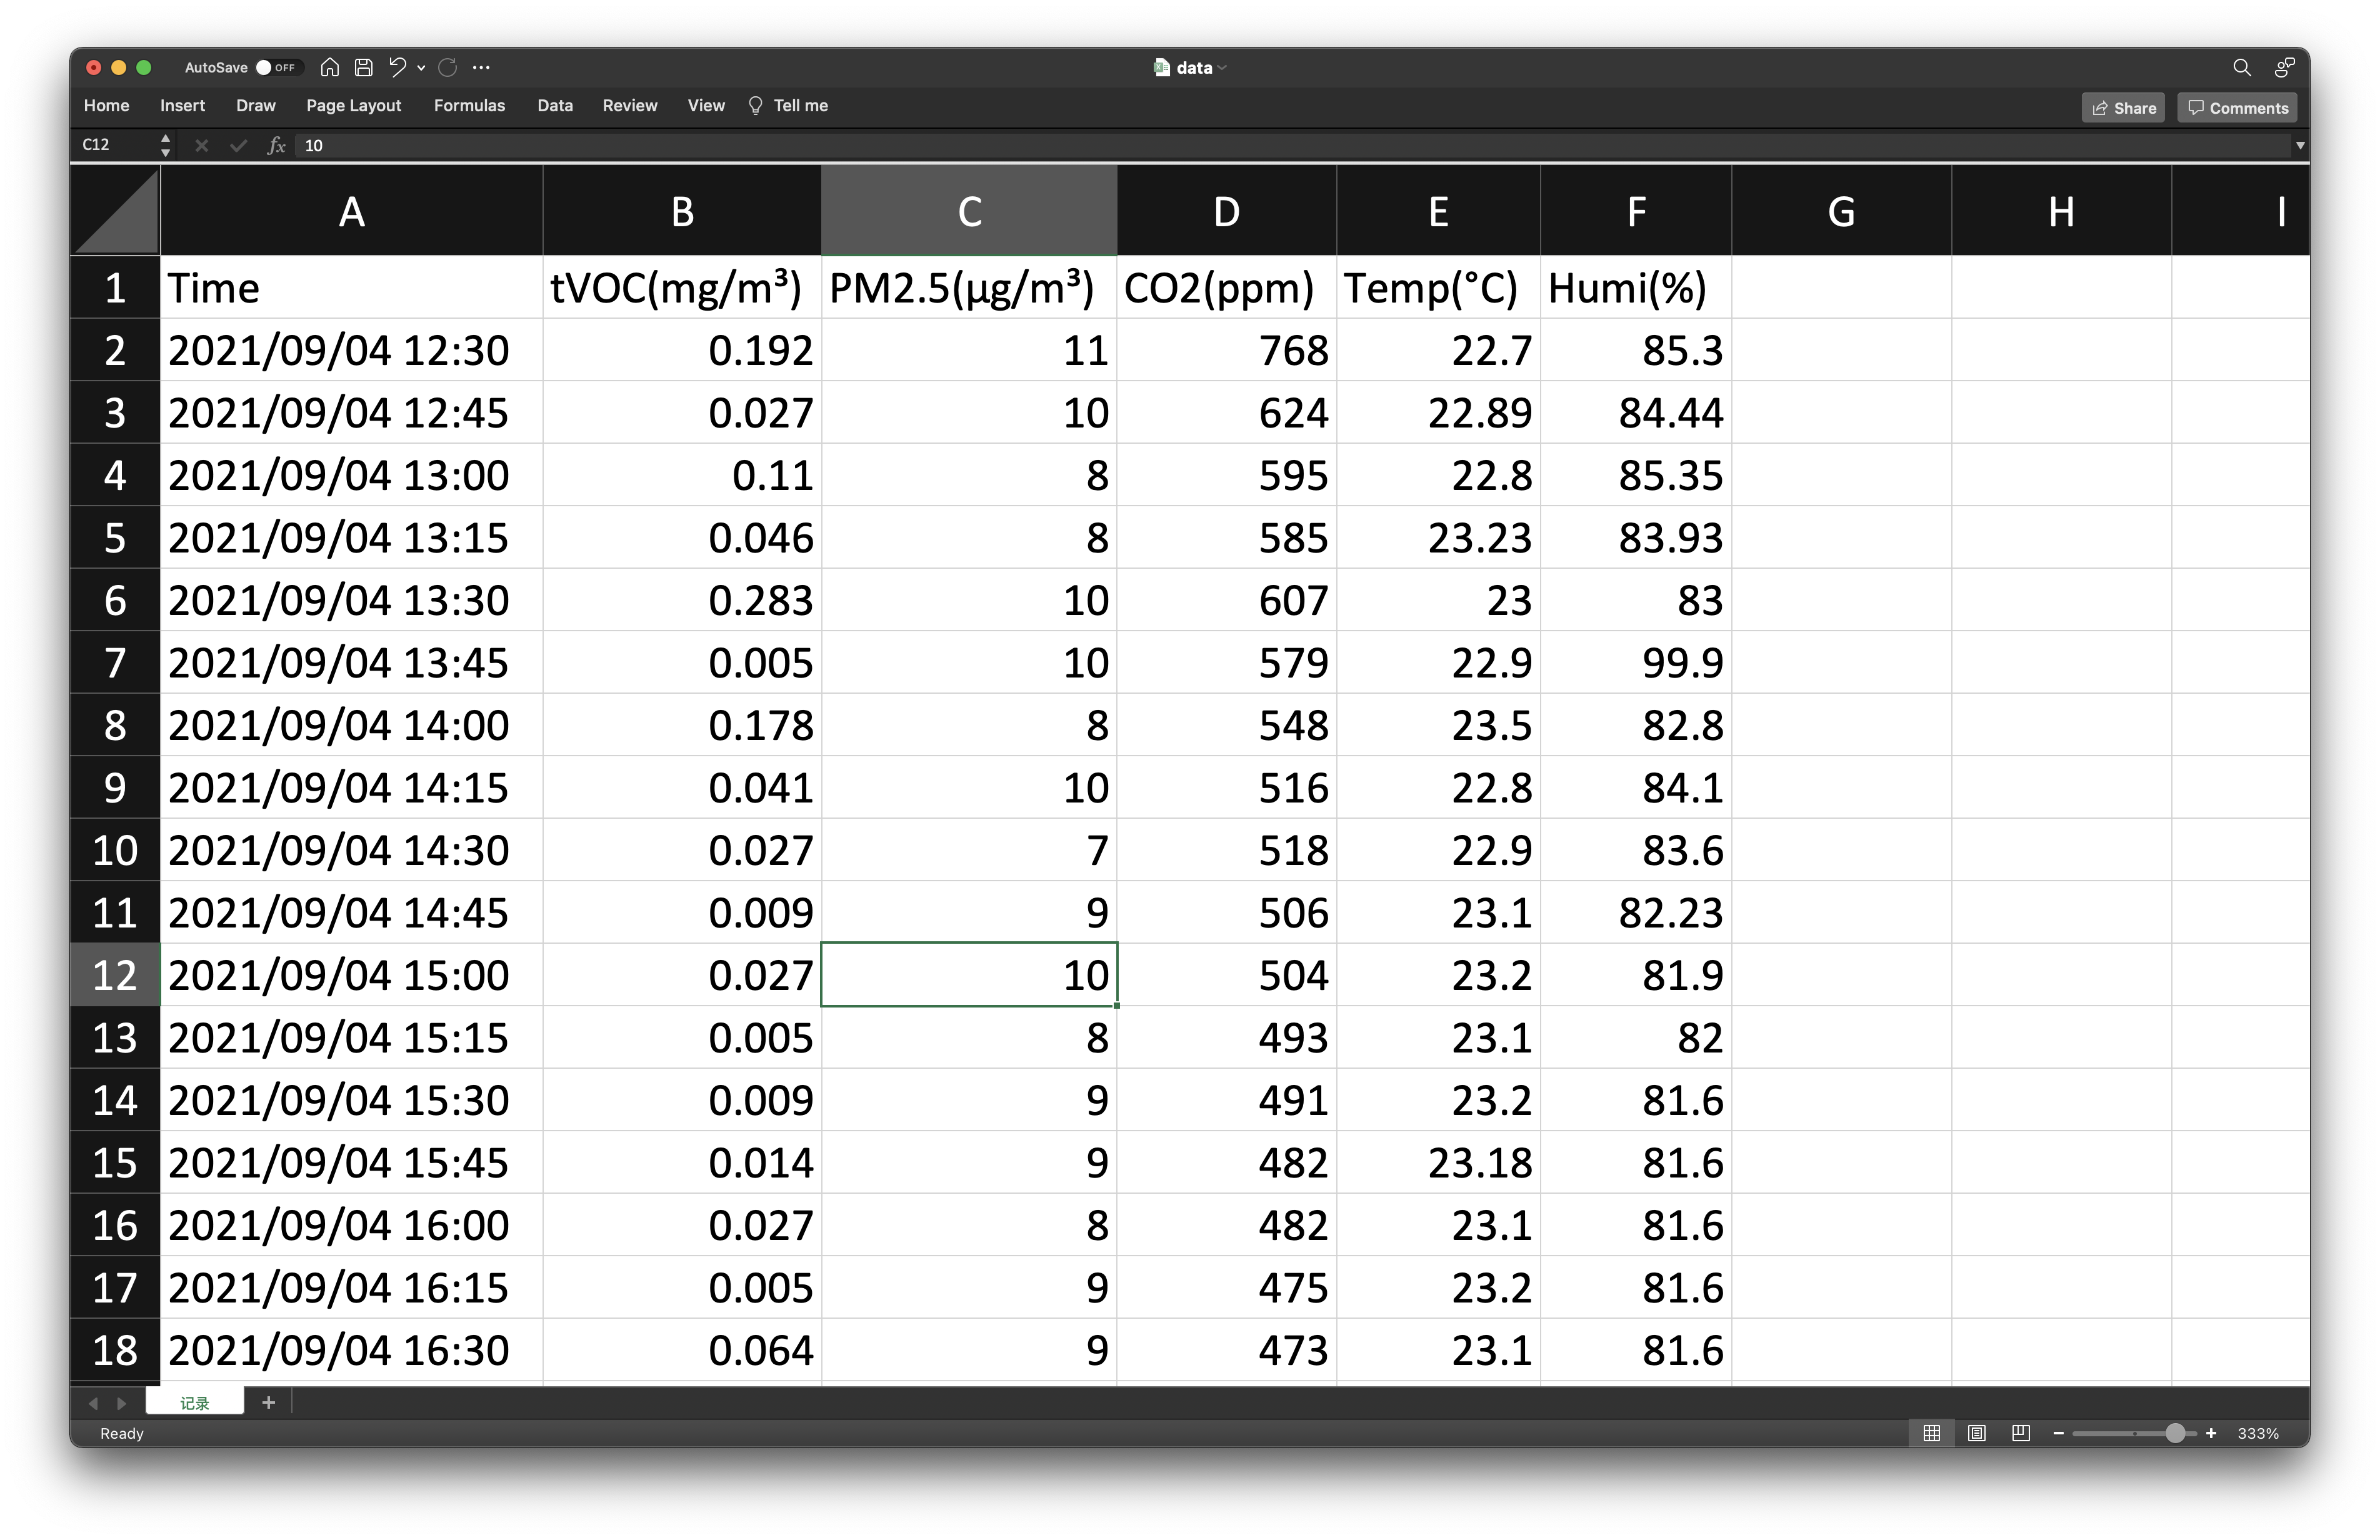The height and width of the screenshot is (1540, 2380).
Task: Switch to Page Layout view icon
Action: coord(1976,1433)
